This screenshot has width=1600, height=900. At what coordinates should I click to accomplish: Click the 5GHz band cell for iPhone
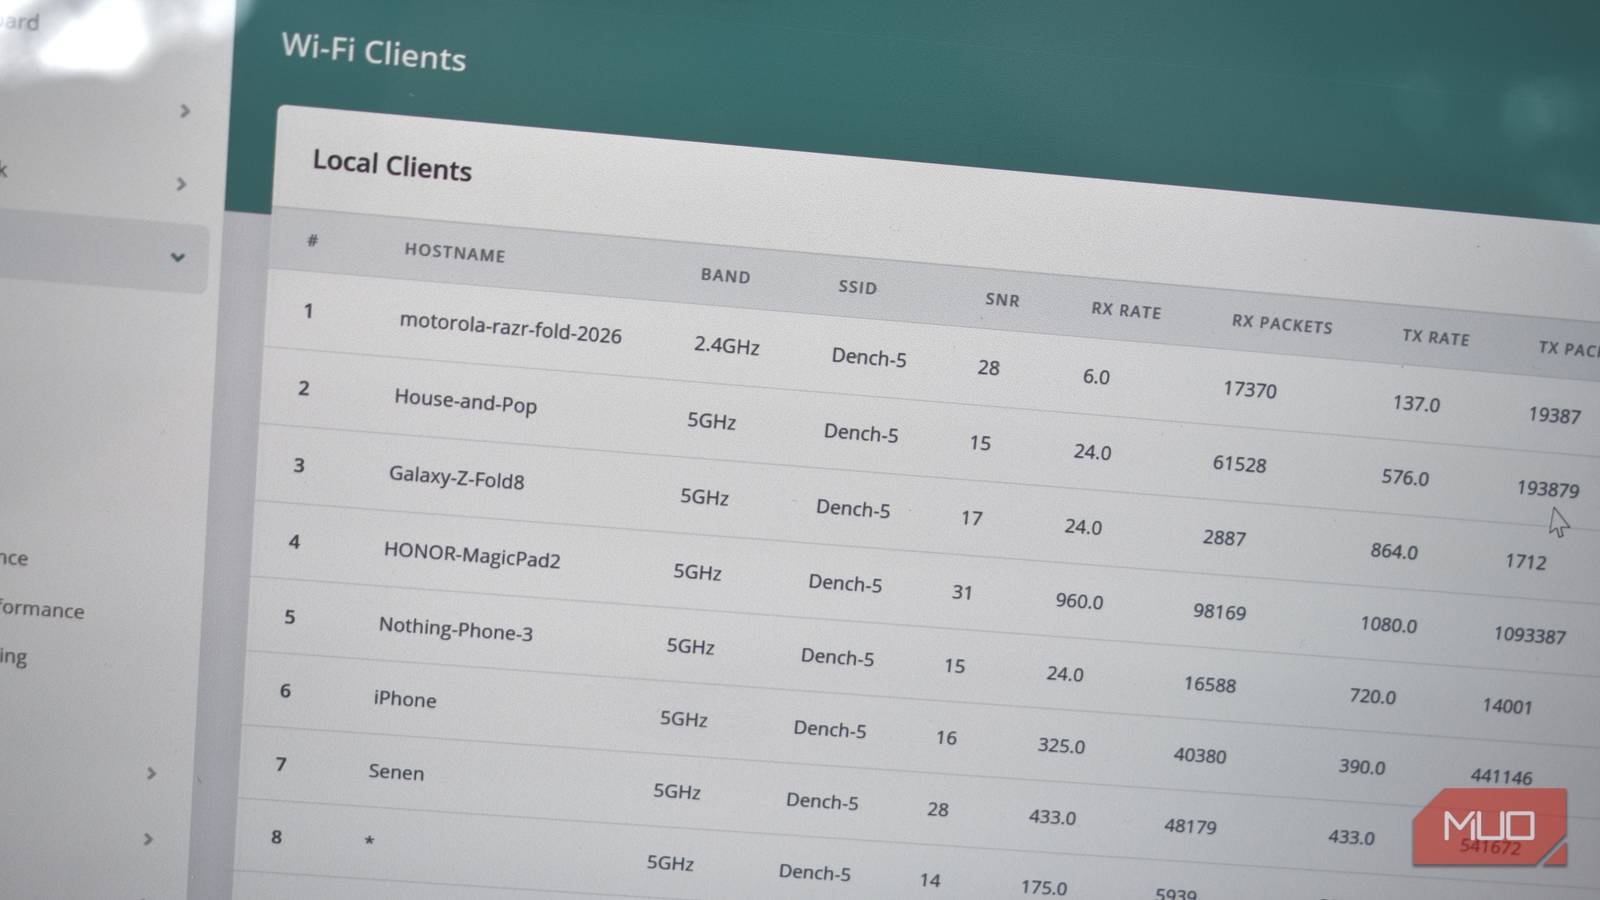coord(683,718)
